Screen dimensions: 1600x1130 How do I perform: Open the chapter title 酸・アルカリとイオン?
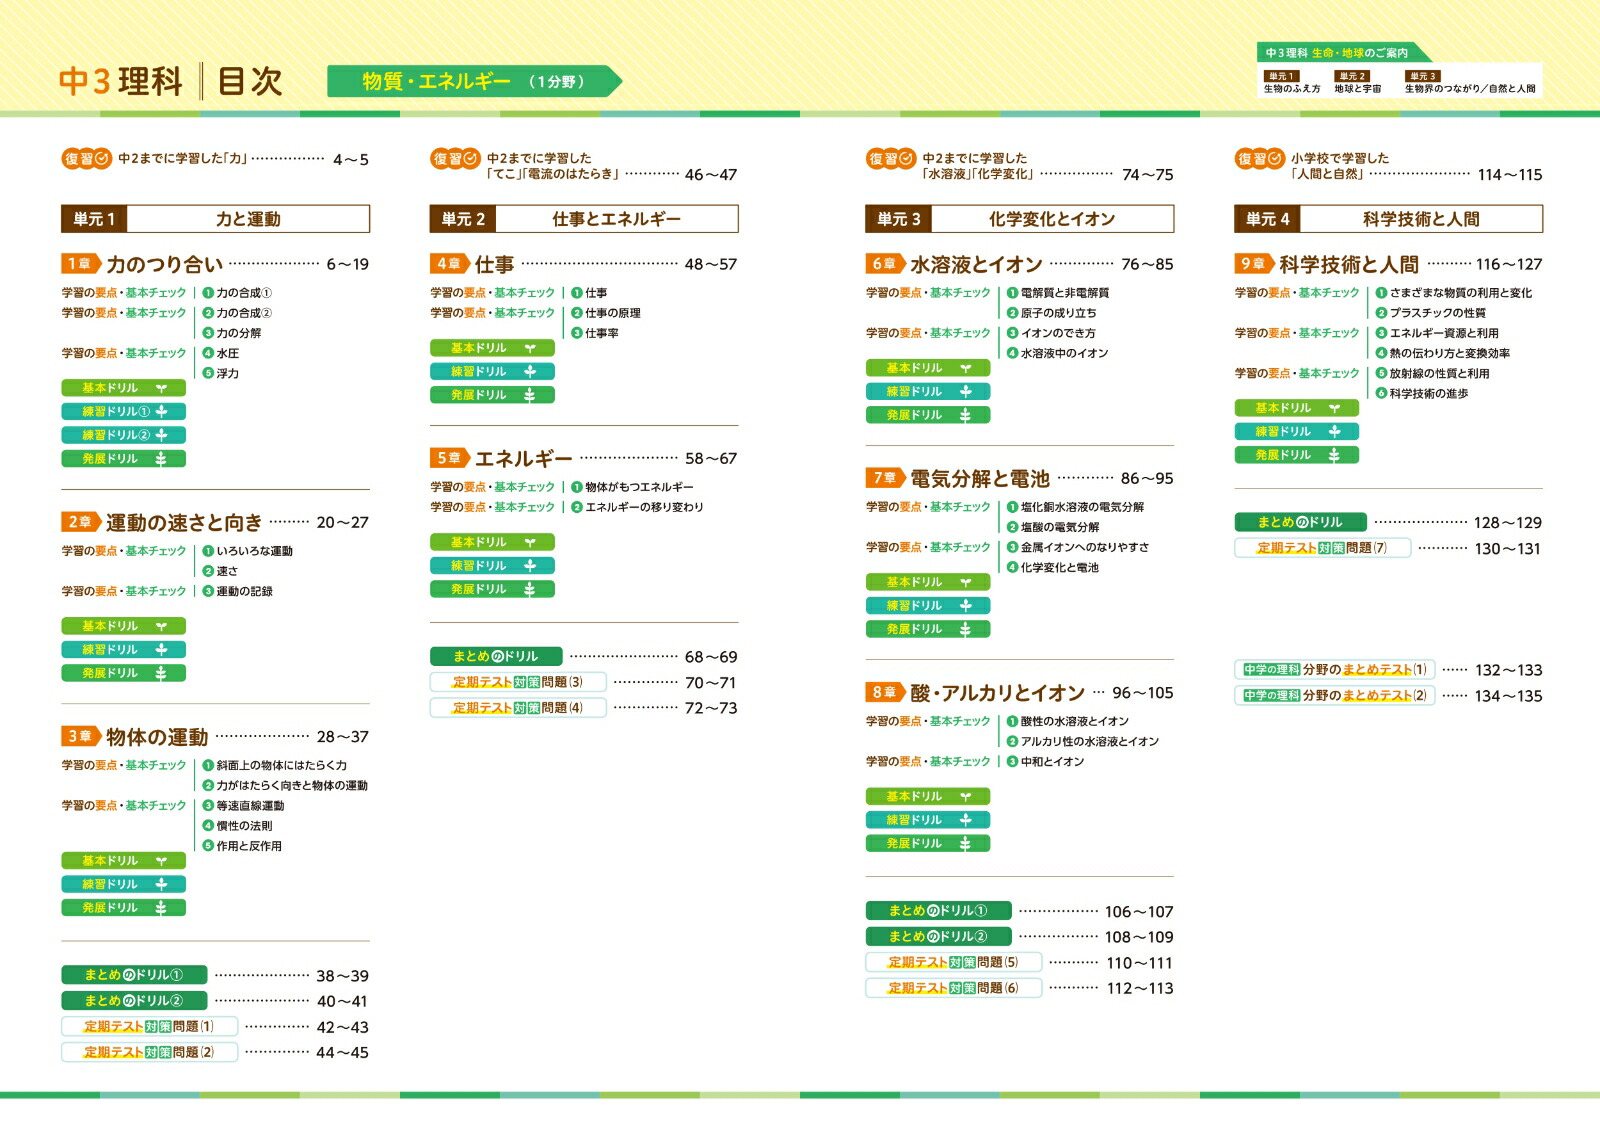(997, 693)
